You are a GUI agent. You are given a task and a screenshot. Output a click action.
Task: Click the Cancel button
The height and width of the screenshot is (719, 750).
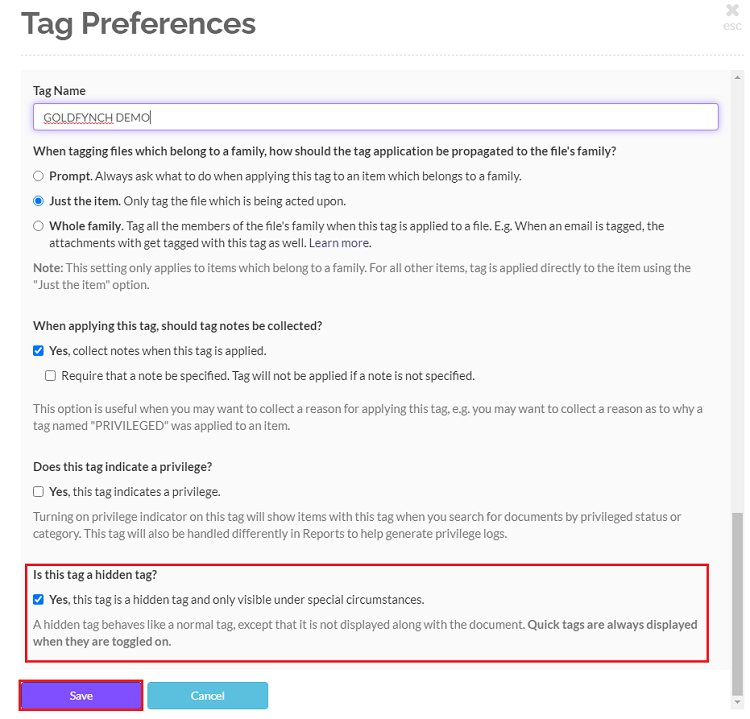[207, 696]
